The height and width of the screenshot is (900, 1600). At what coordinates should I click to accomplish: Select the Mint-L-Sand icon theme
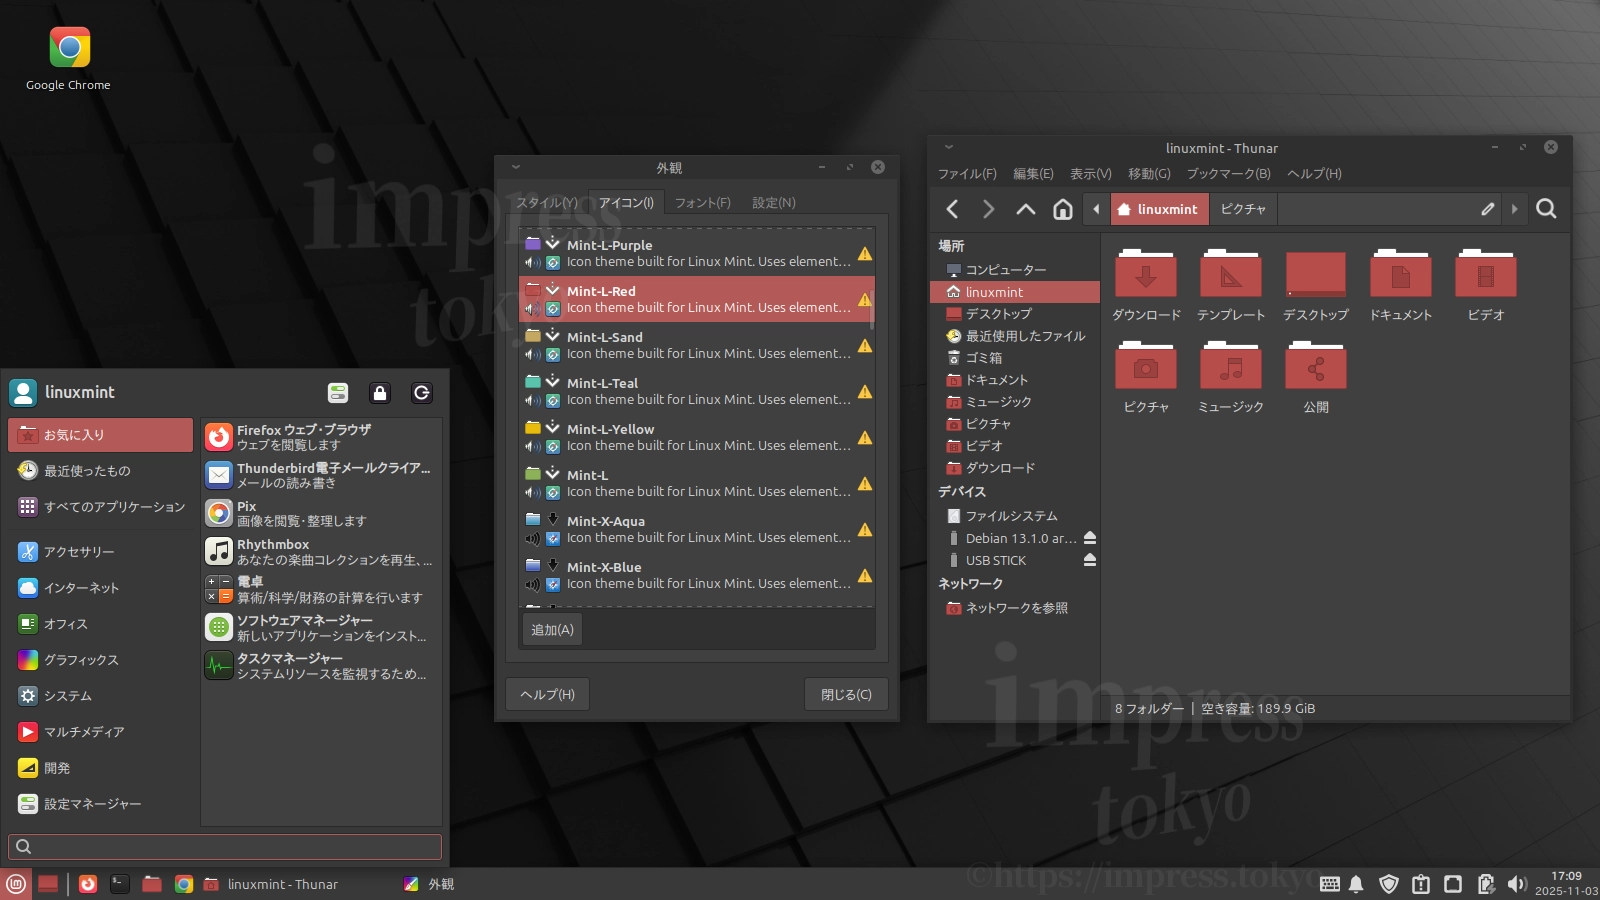(x=697, y=345)
